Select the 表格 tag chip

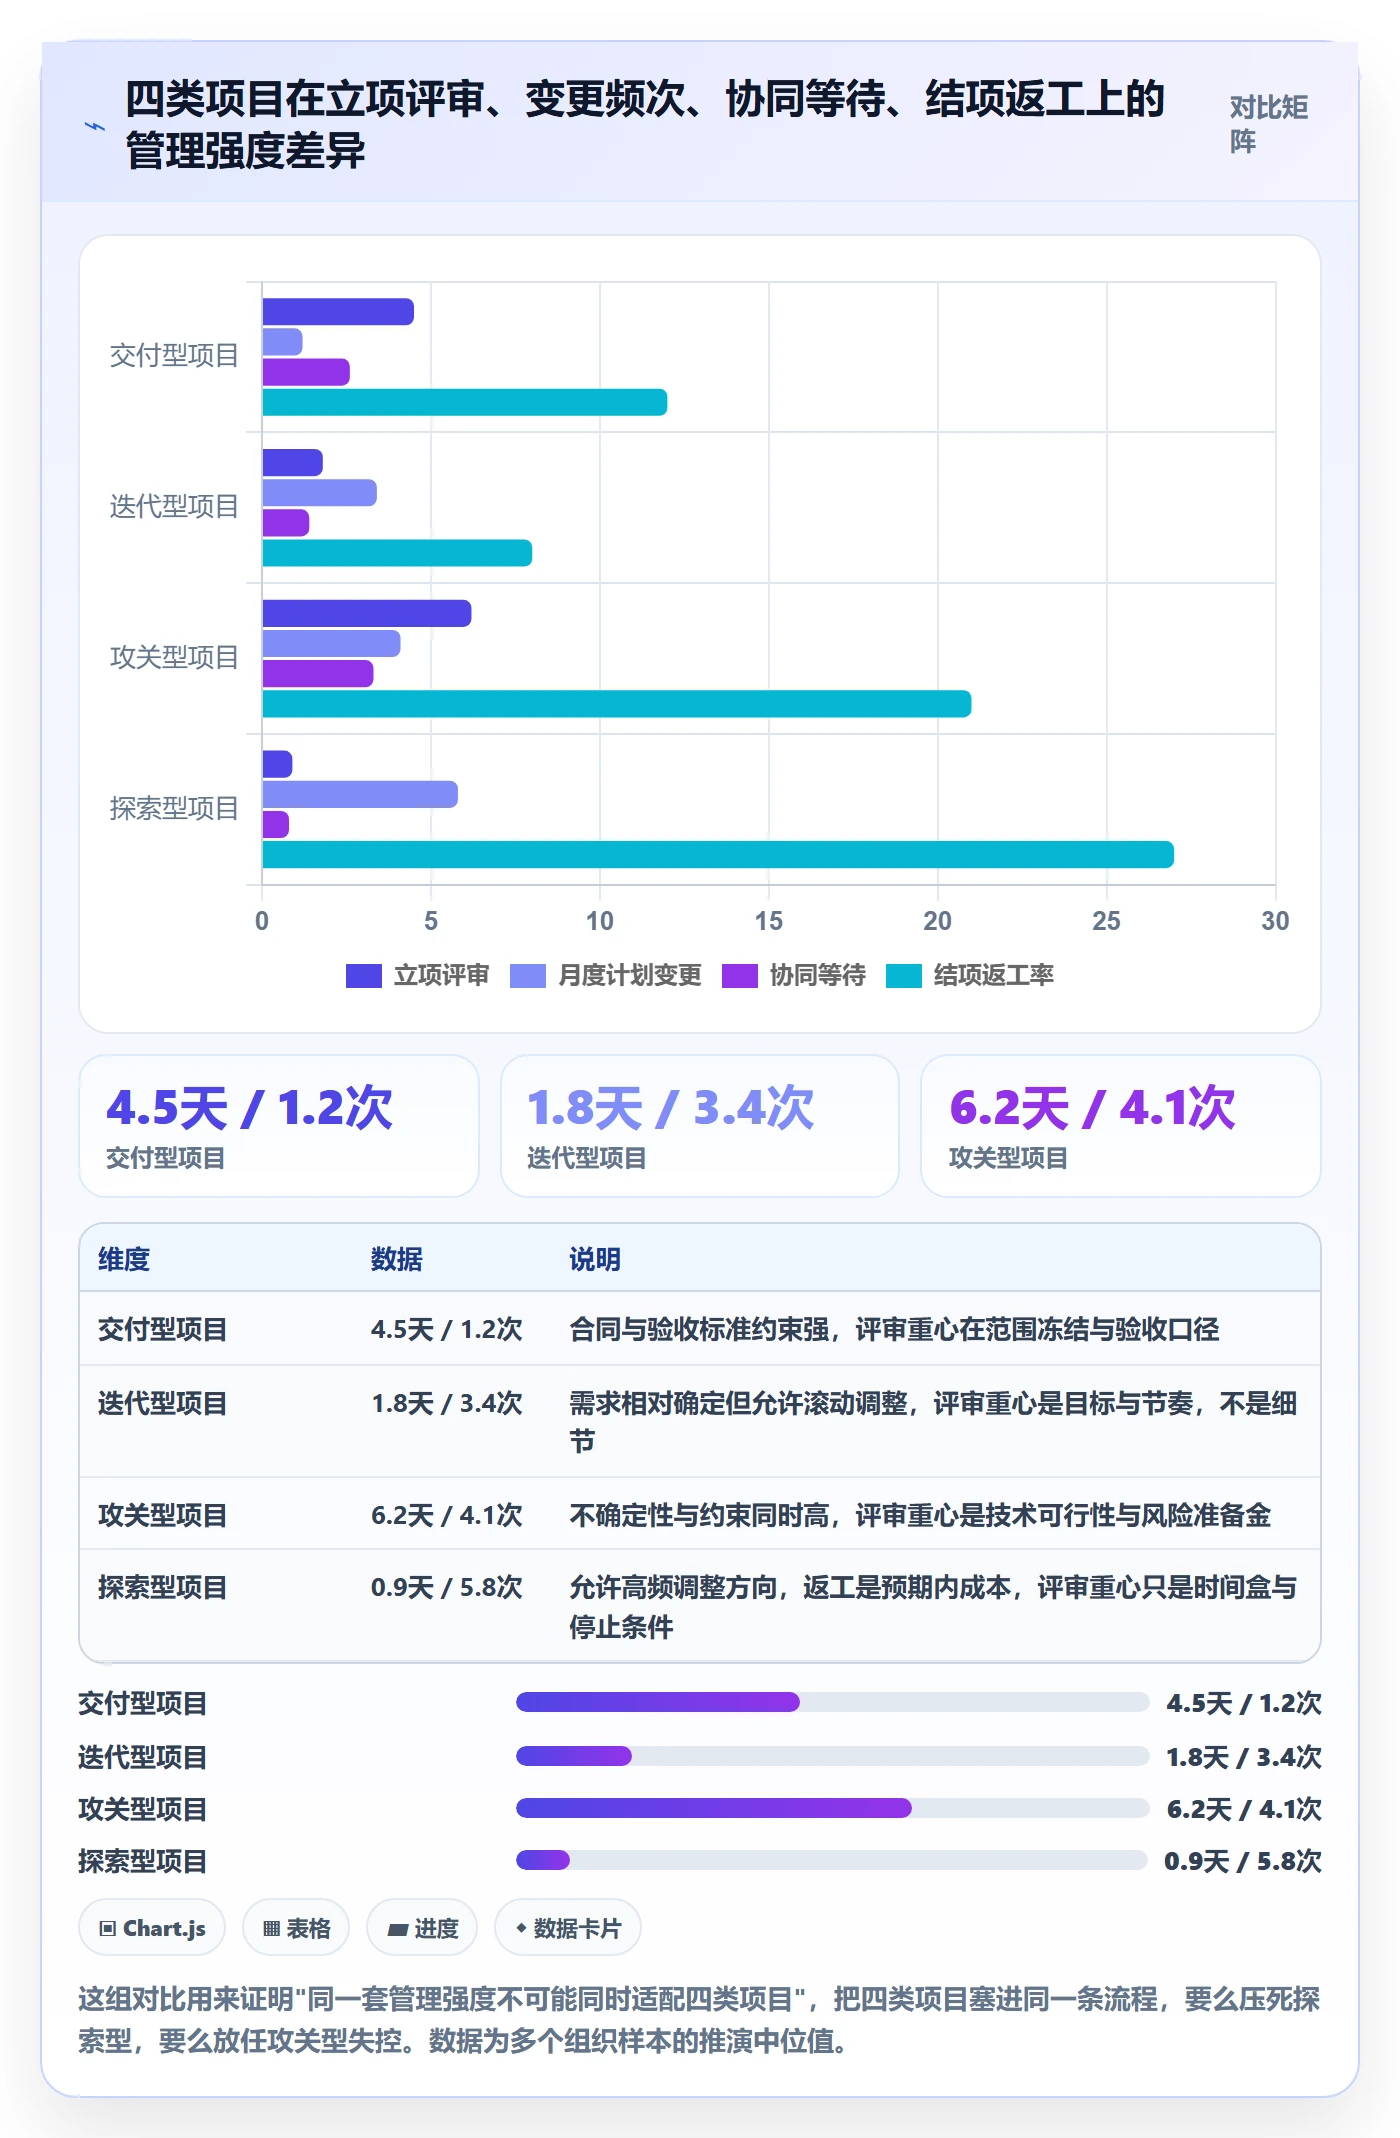click(x=296, y=1928)
